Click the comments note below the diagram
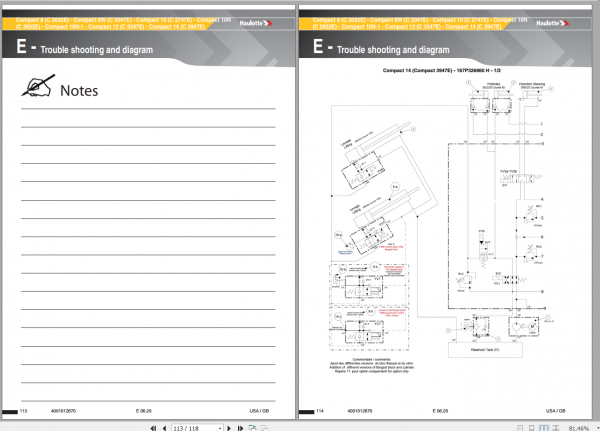 372,365
